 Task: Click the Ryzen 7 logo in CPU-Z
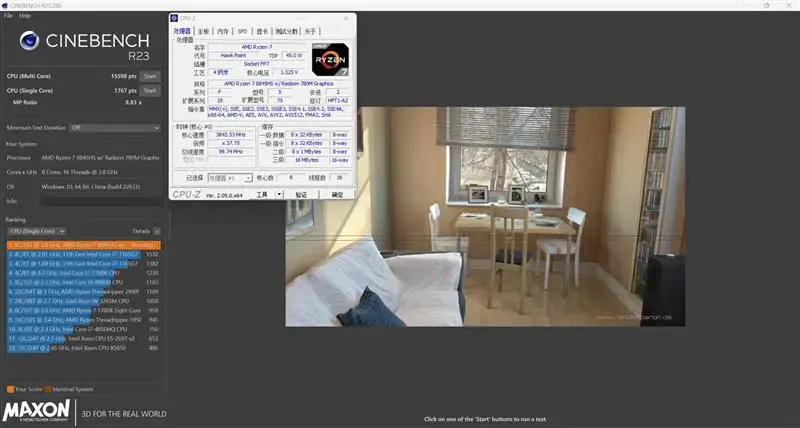(x=331, y=59)
